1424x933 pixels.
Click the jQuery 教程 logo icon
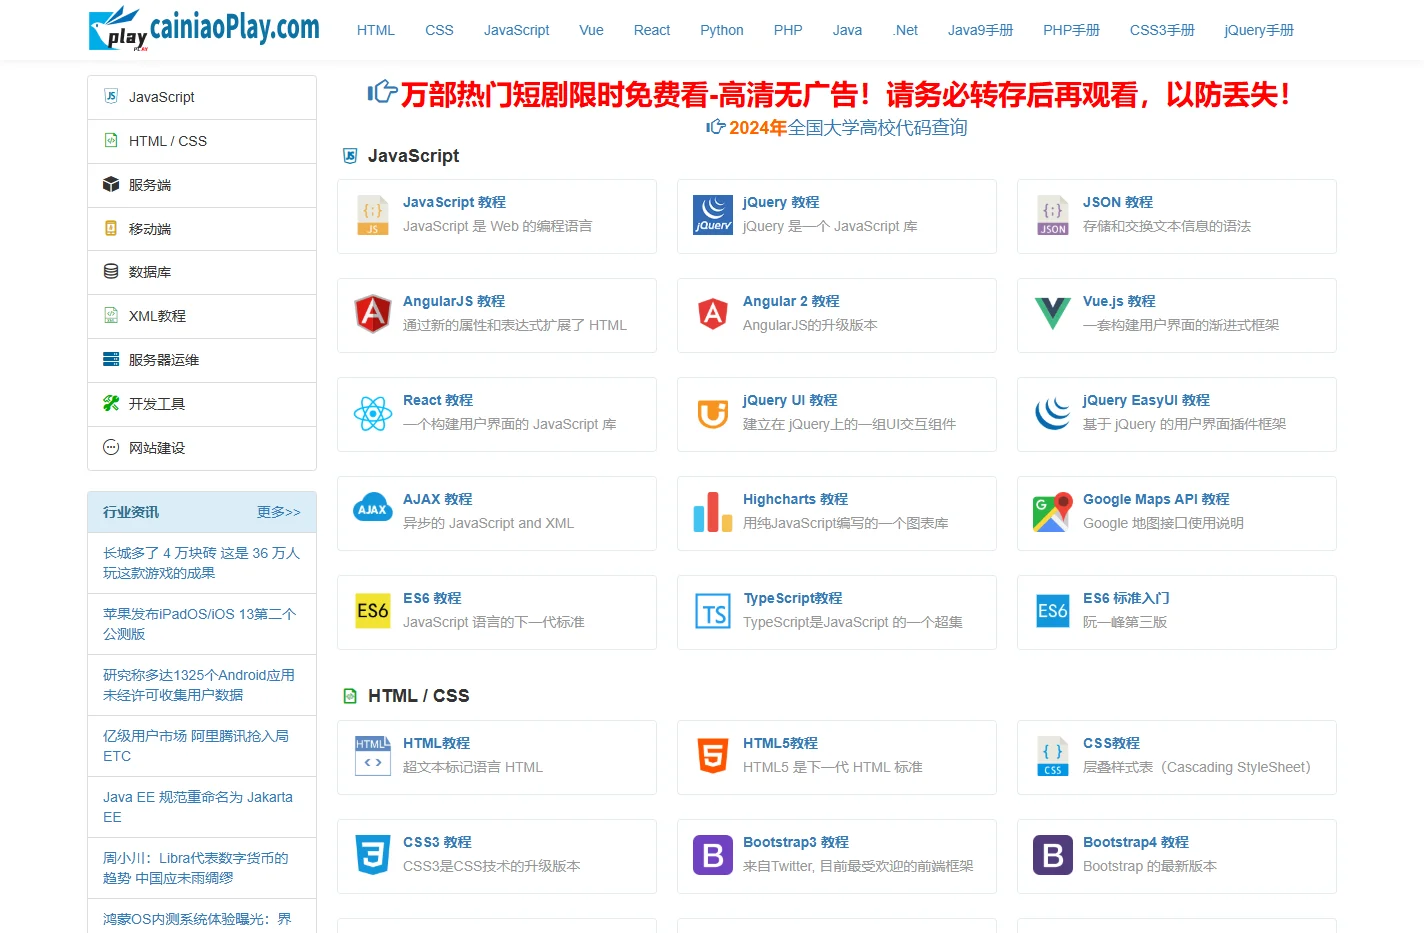tap(713, 215)
